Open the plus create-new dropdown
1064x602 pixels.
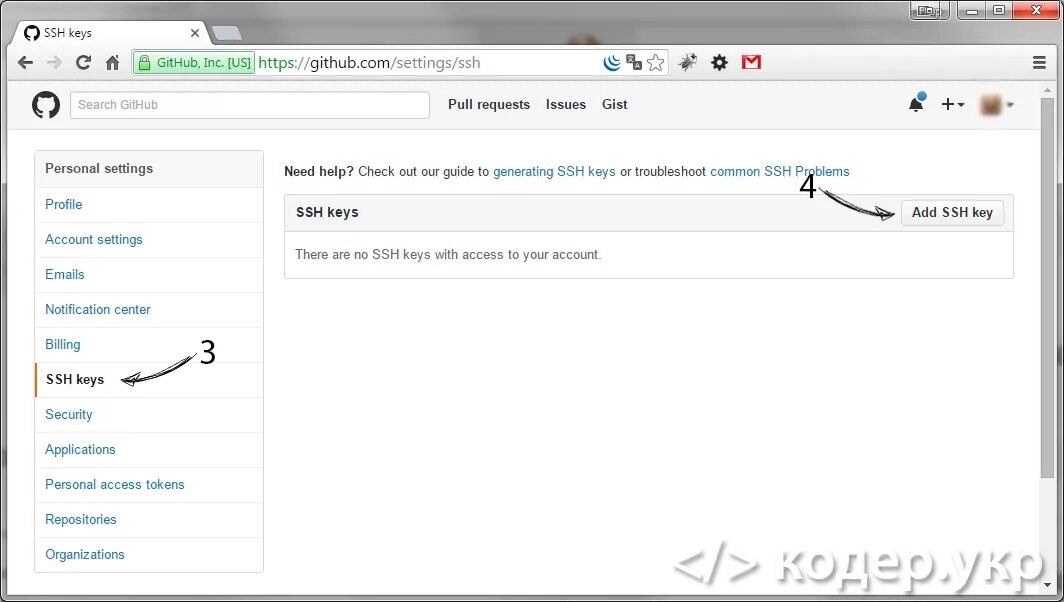pos(953,105)
